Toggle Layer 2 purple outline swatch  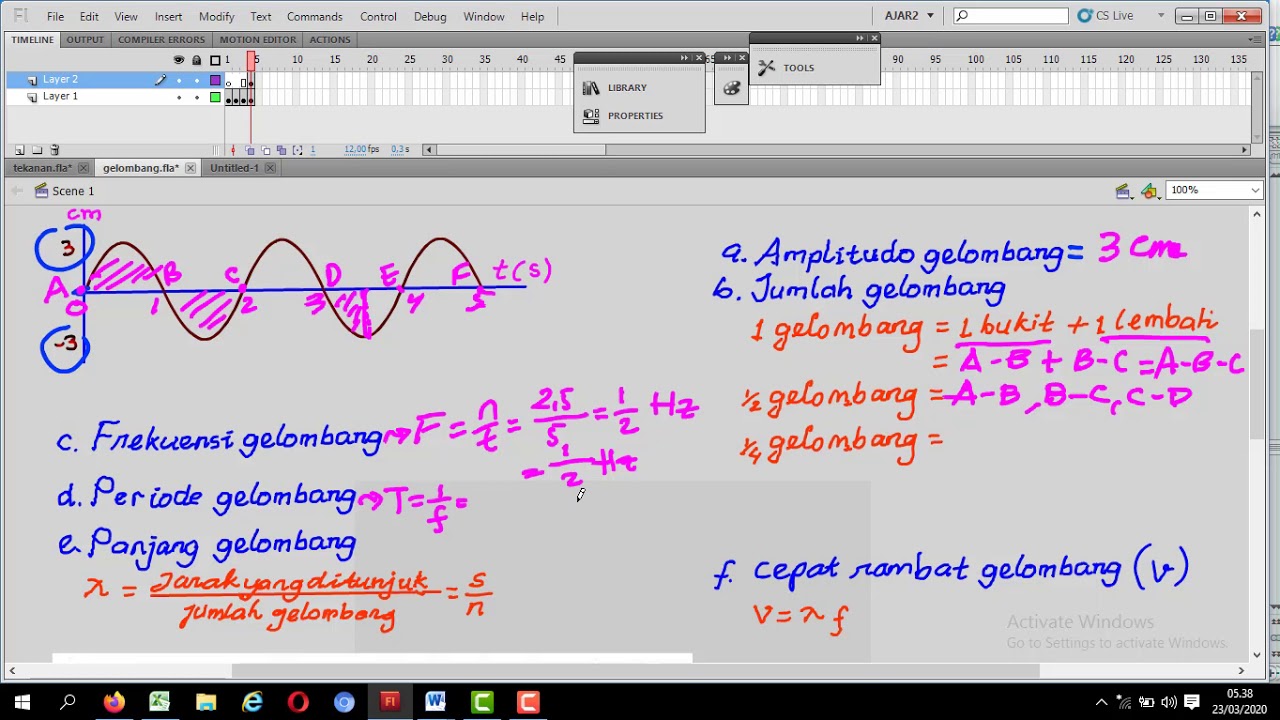215,80
